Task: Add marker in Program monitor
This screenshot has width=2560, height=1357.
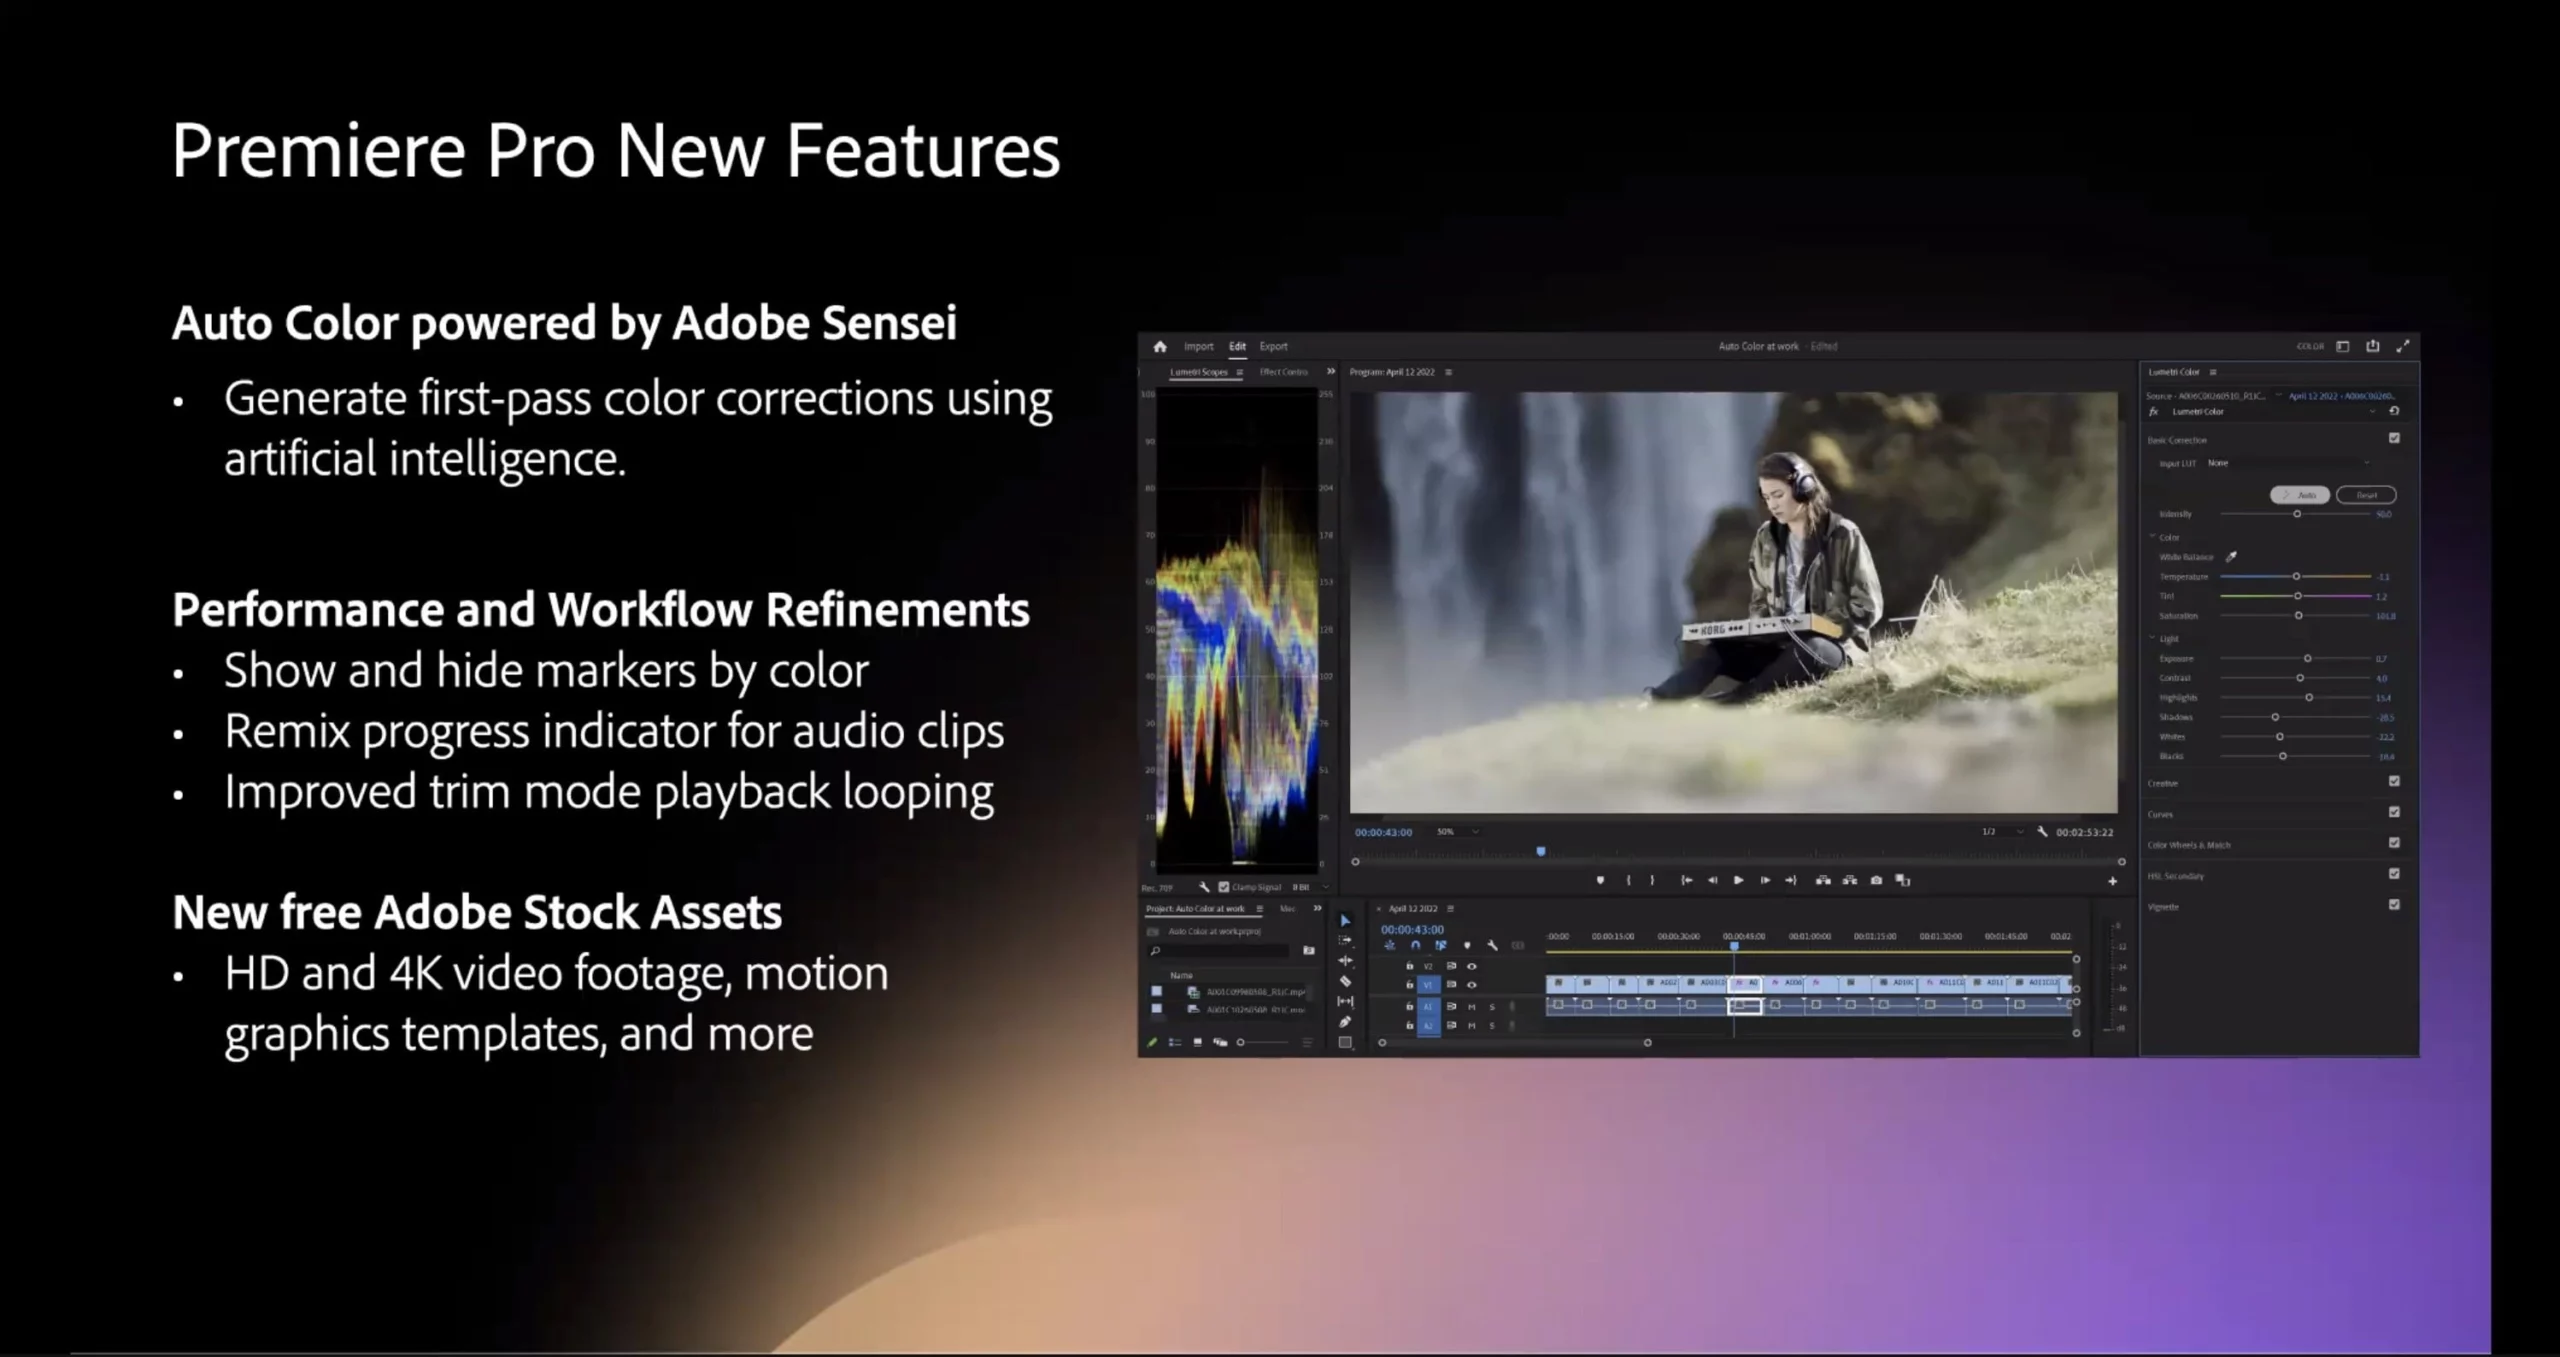Action: 1600,880
